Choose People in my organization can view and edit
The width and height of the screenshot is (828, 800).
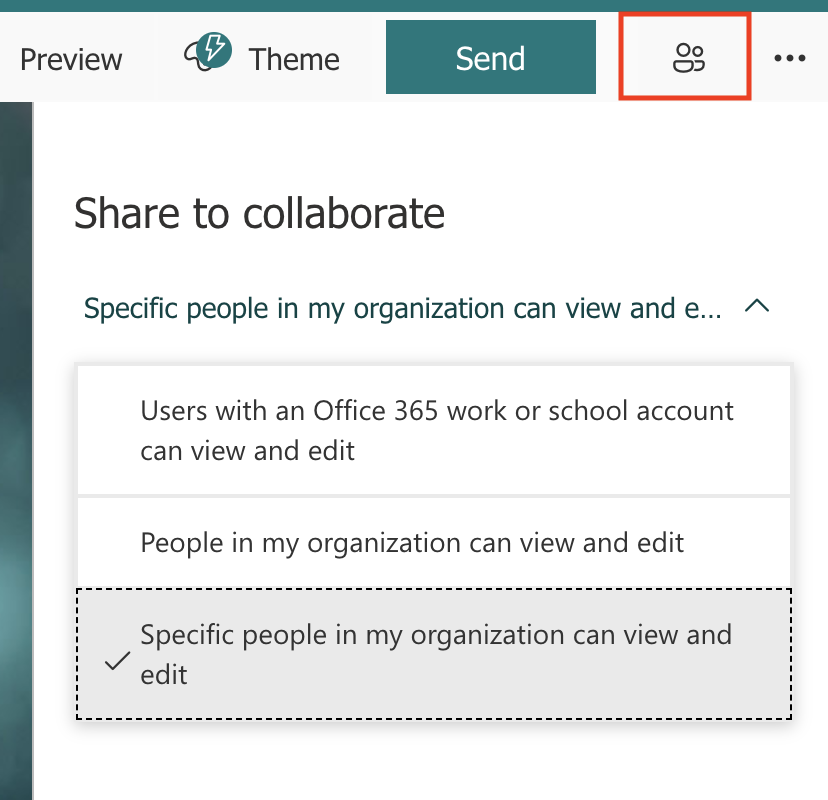tap(412, 543)
